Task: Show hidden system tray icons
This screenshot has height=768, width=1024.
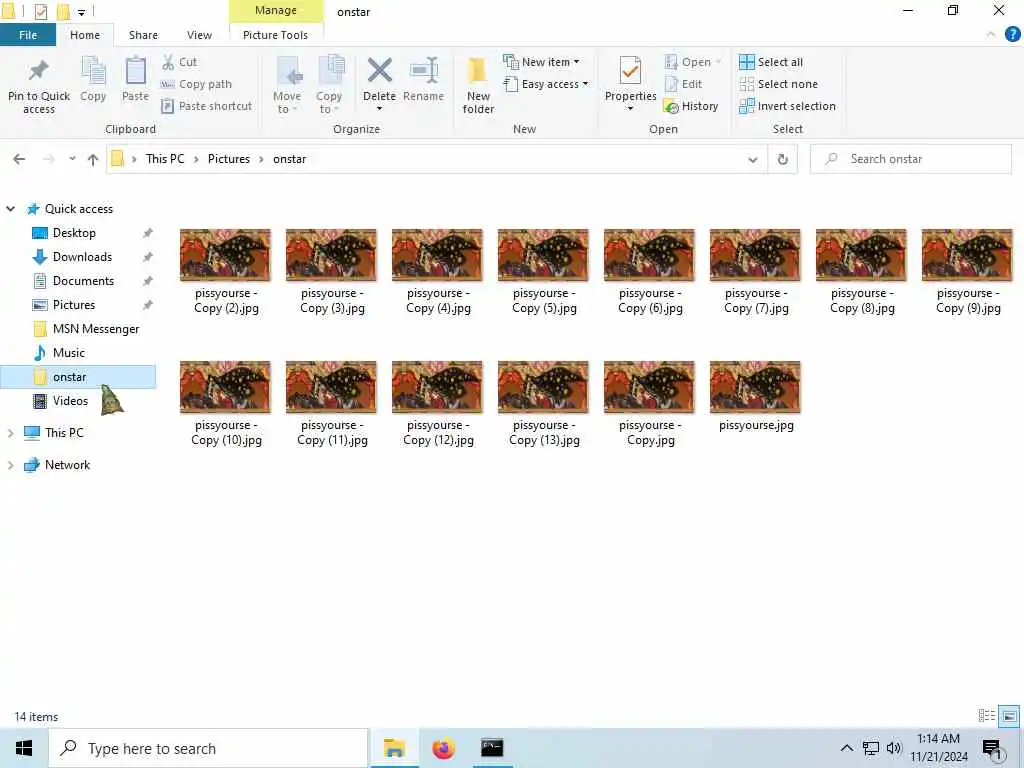Action: pyautogui.click(x=846, y=748)
